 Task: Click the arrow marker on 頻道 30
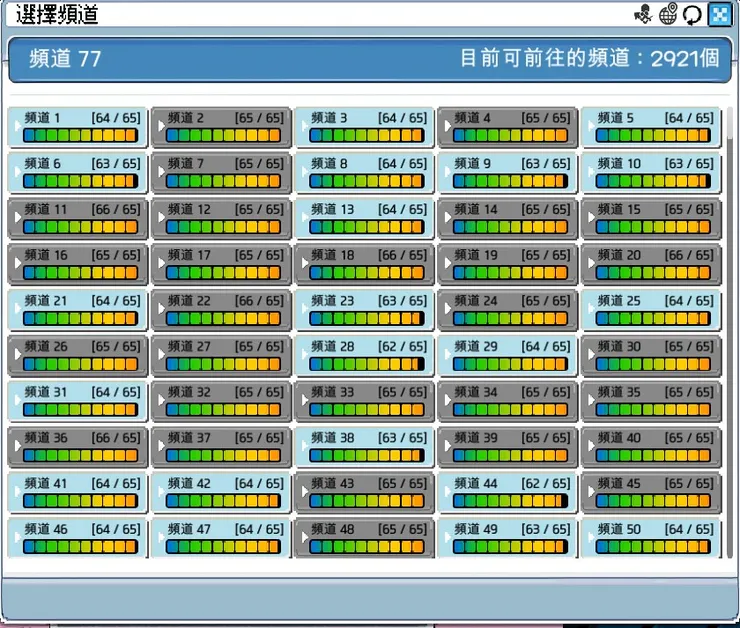pos(591,354)
